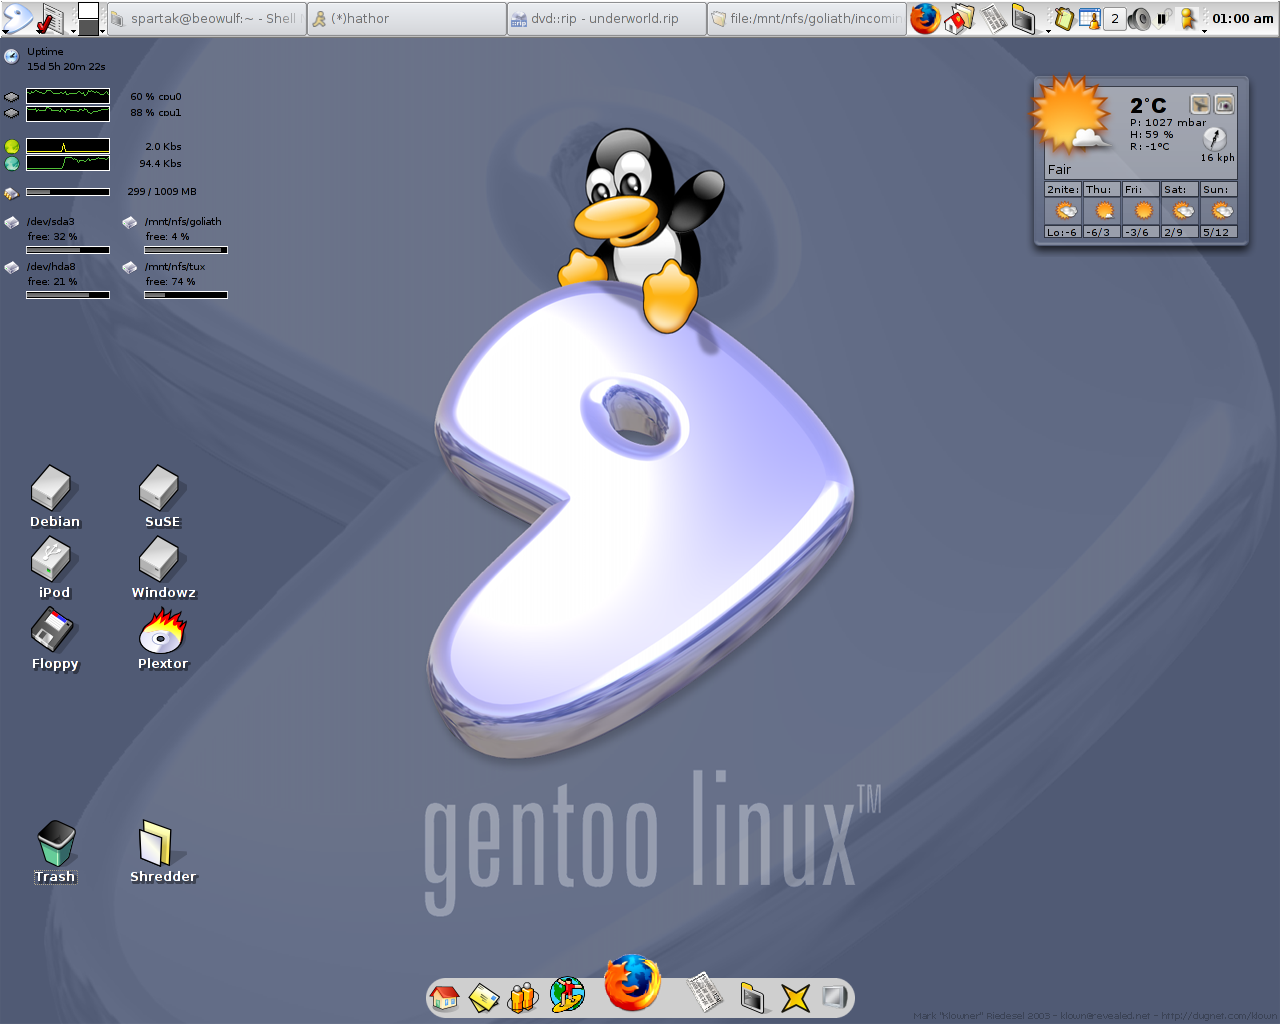1280x1024 pixels.
Task: Click the large sun icon in the weather widget
Action: (x=1071, y=114)
